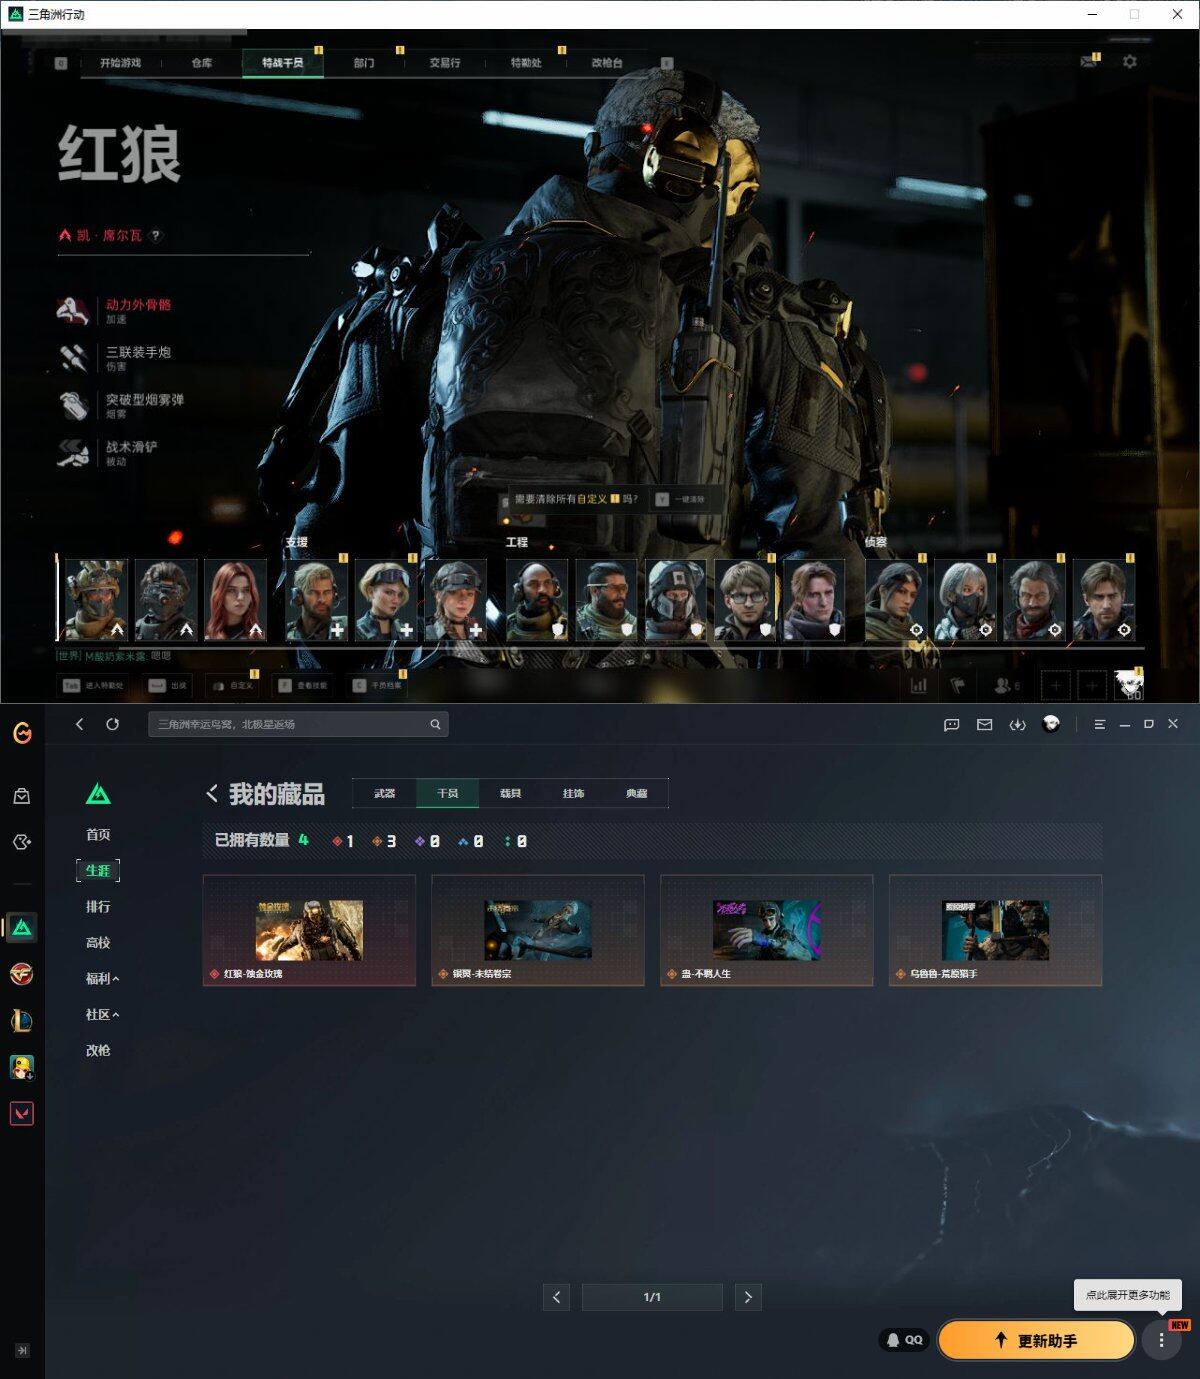
Task: Select the glasses-wearing engineer operator portrait
Action: pos(745,600)
